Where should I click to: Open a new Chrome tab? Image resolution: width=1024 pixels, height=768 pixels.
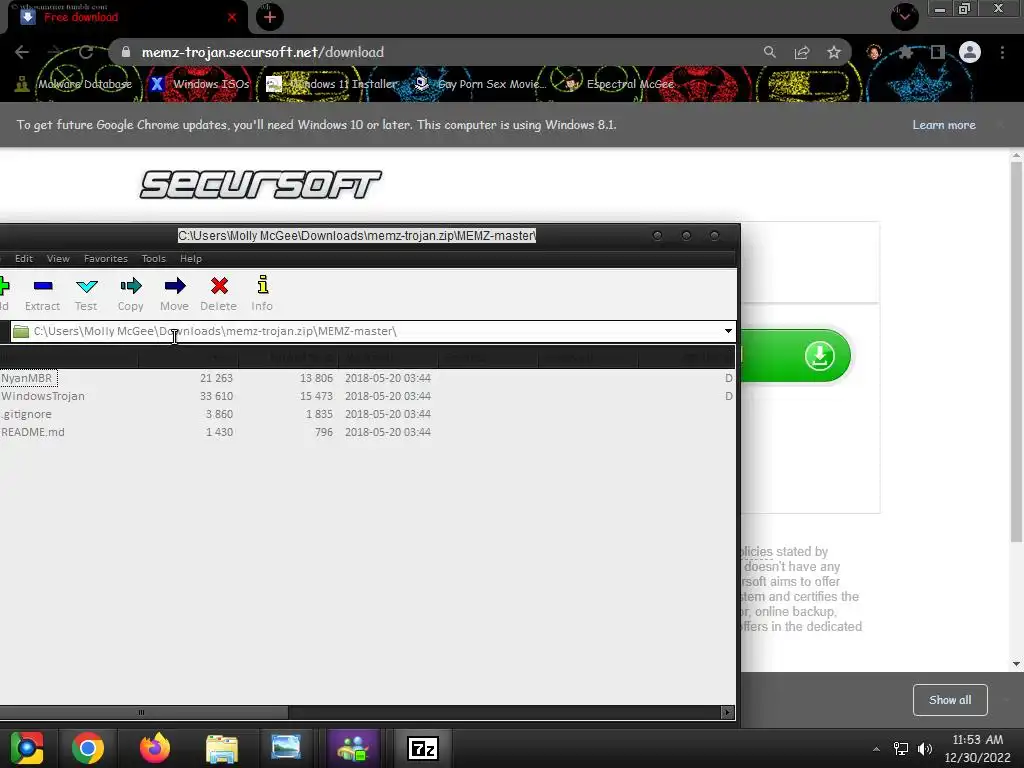[x=270, y=18]
